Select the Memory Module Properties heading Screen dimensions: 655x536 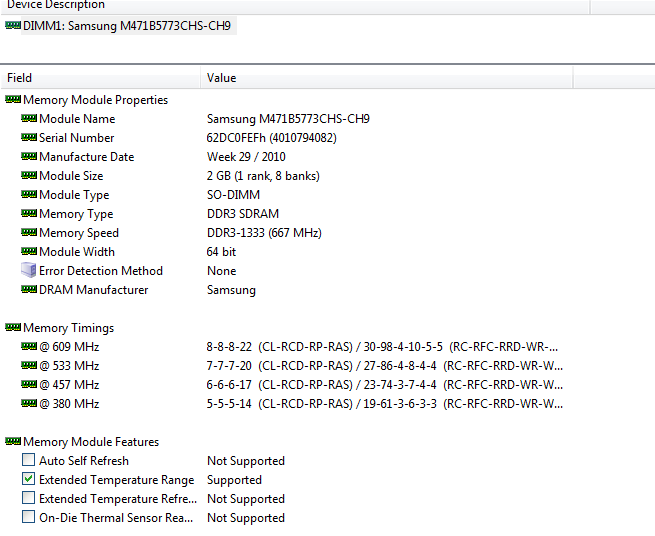pos(96,100)
